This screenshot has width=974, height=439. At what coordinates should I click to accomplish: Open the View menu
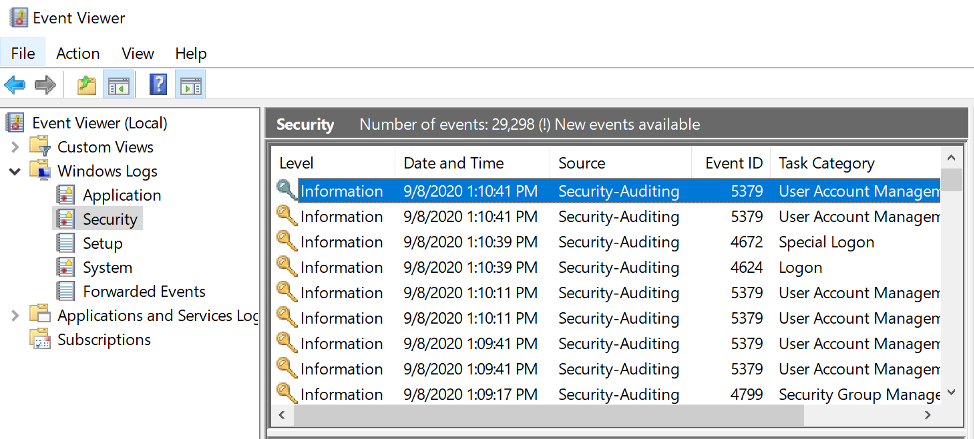click(x=137, y=53)
